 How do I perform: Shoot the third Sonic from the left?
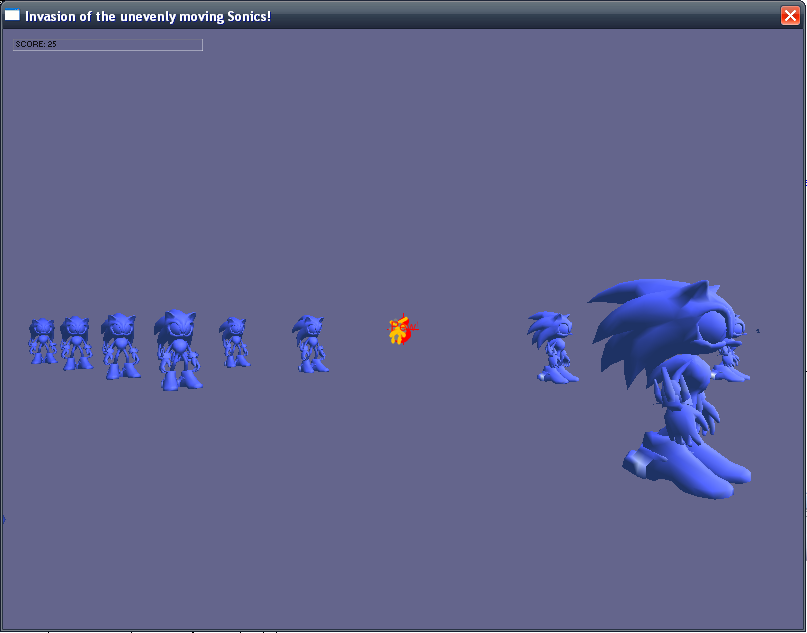pyautogui.click(x=120, y=346)
